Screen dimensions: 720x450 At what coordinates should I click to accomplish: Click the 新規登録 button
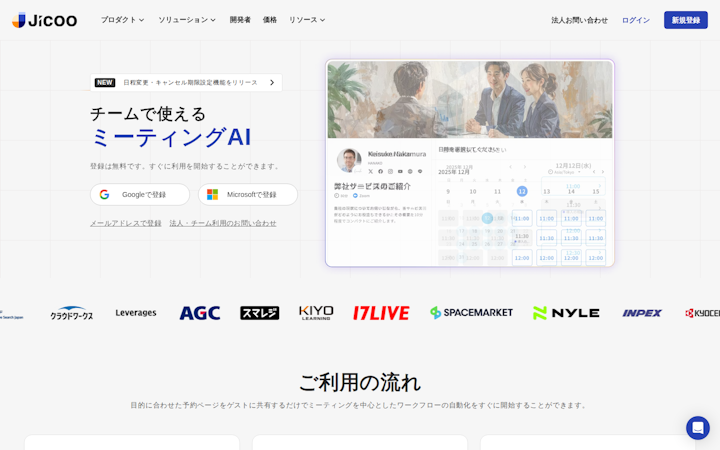(686, 20)
